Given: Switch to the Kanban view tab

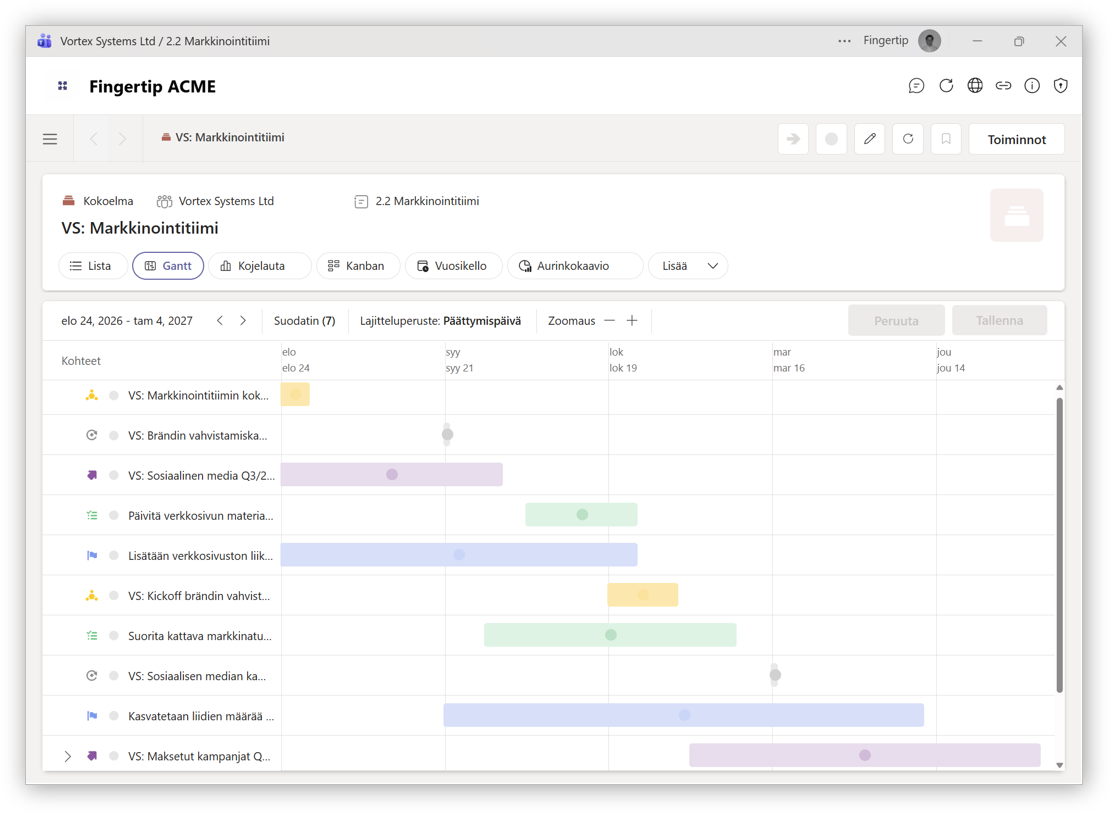Looking at the screenshot, I should coord(357,266).
